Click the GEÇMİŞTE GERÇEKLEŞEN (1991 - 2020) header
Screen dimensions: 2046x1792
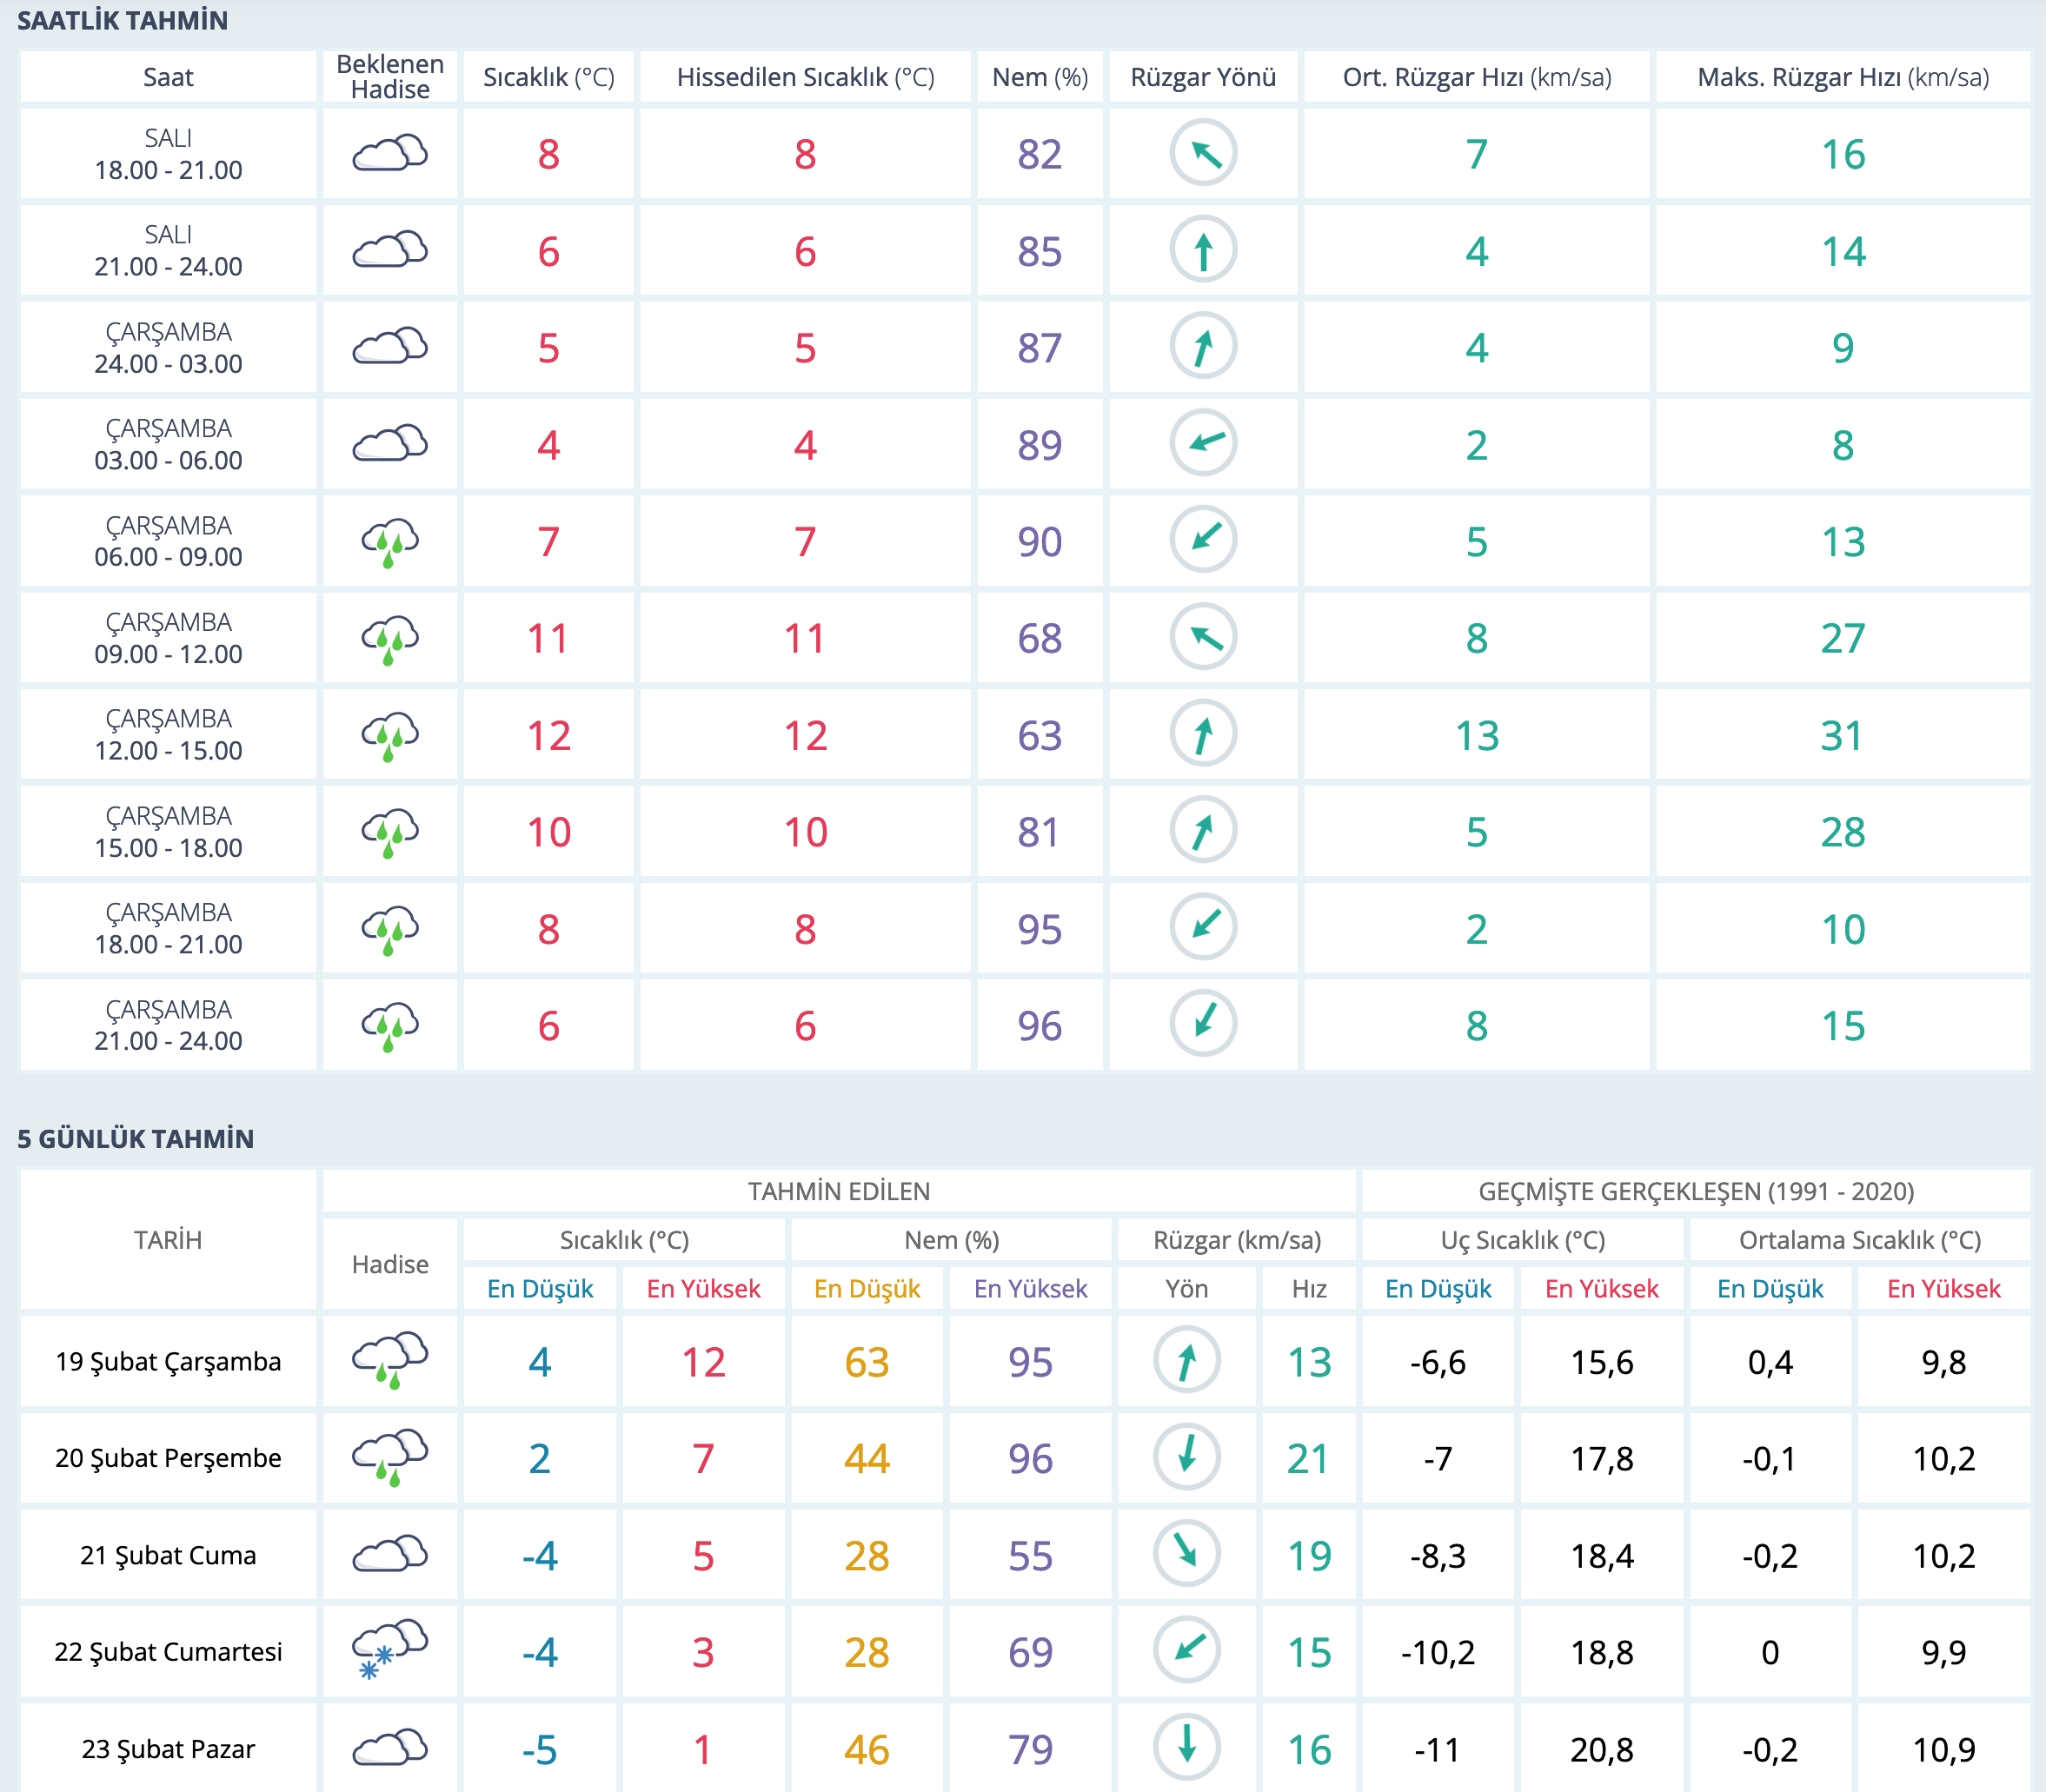click(1696, 1191)
